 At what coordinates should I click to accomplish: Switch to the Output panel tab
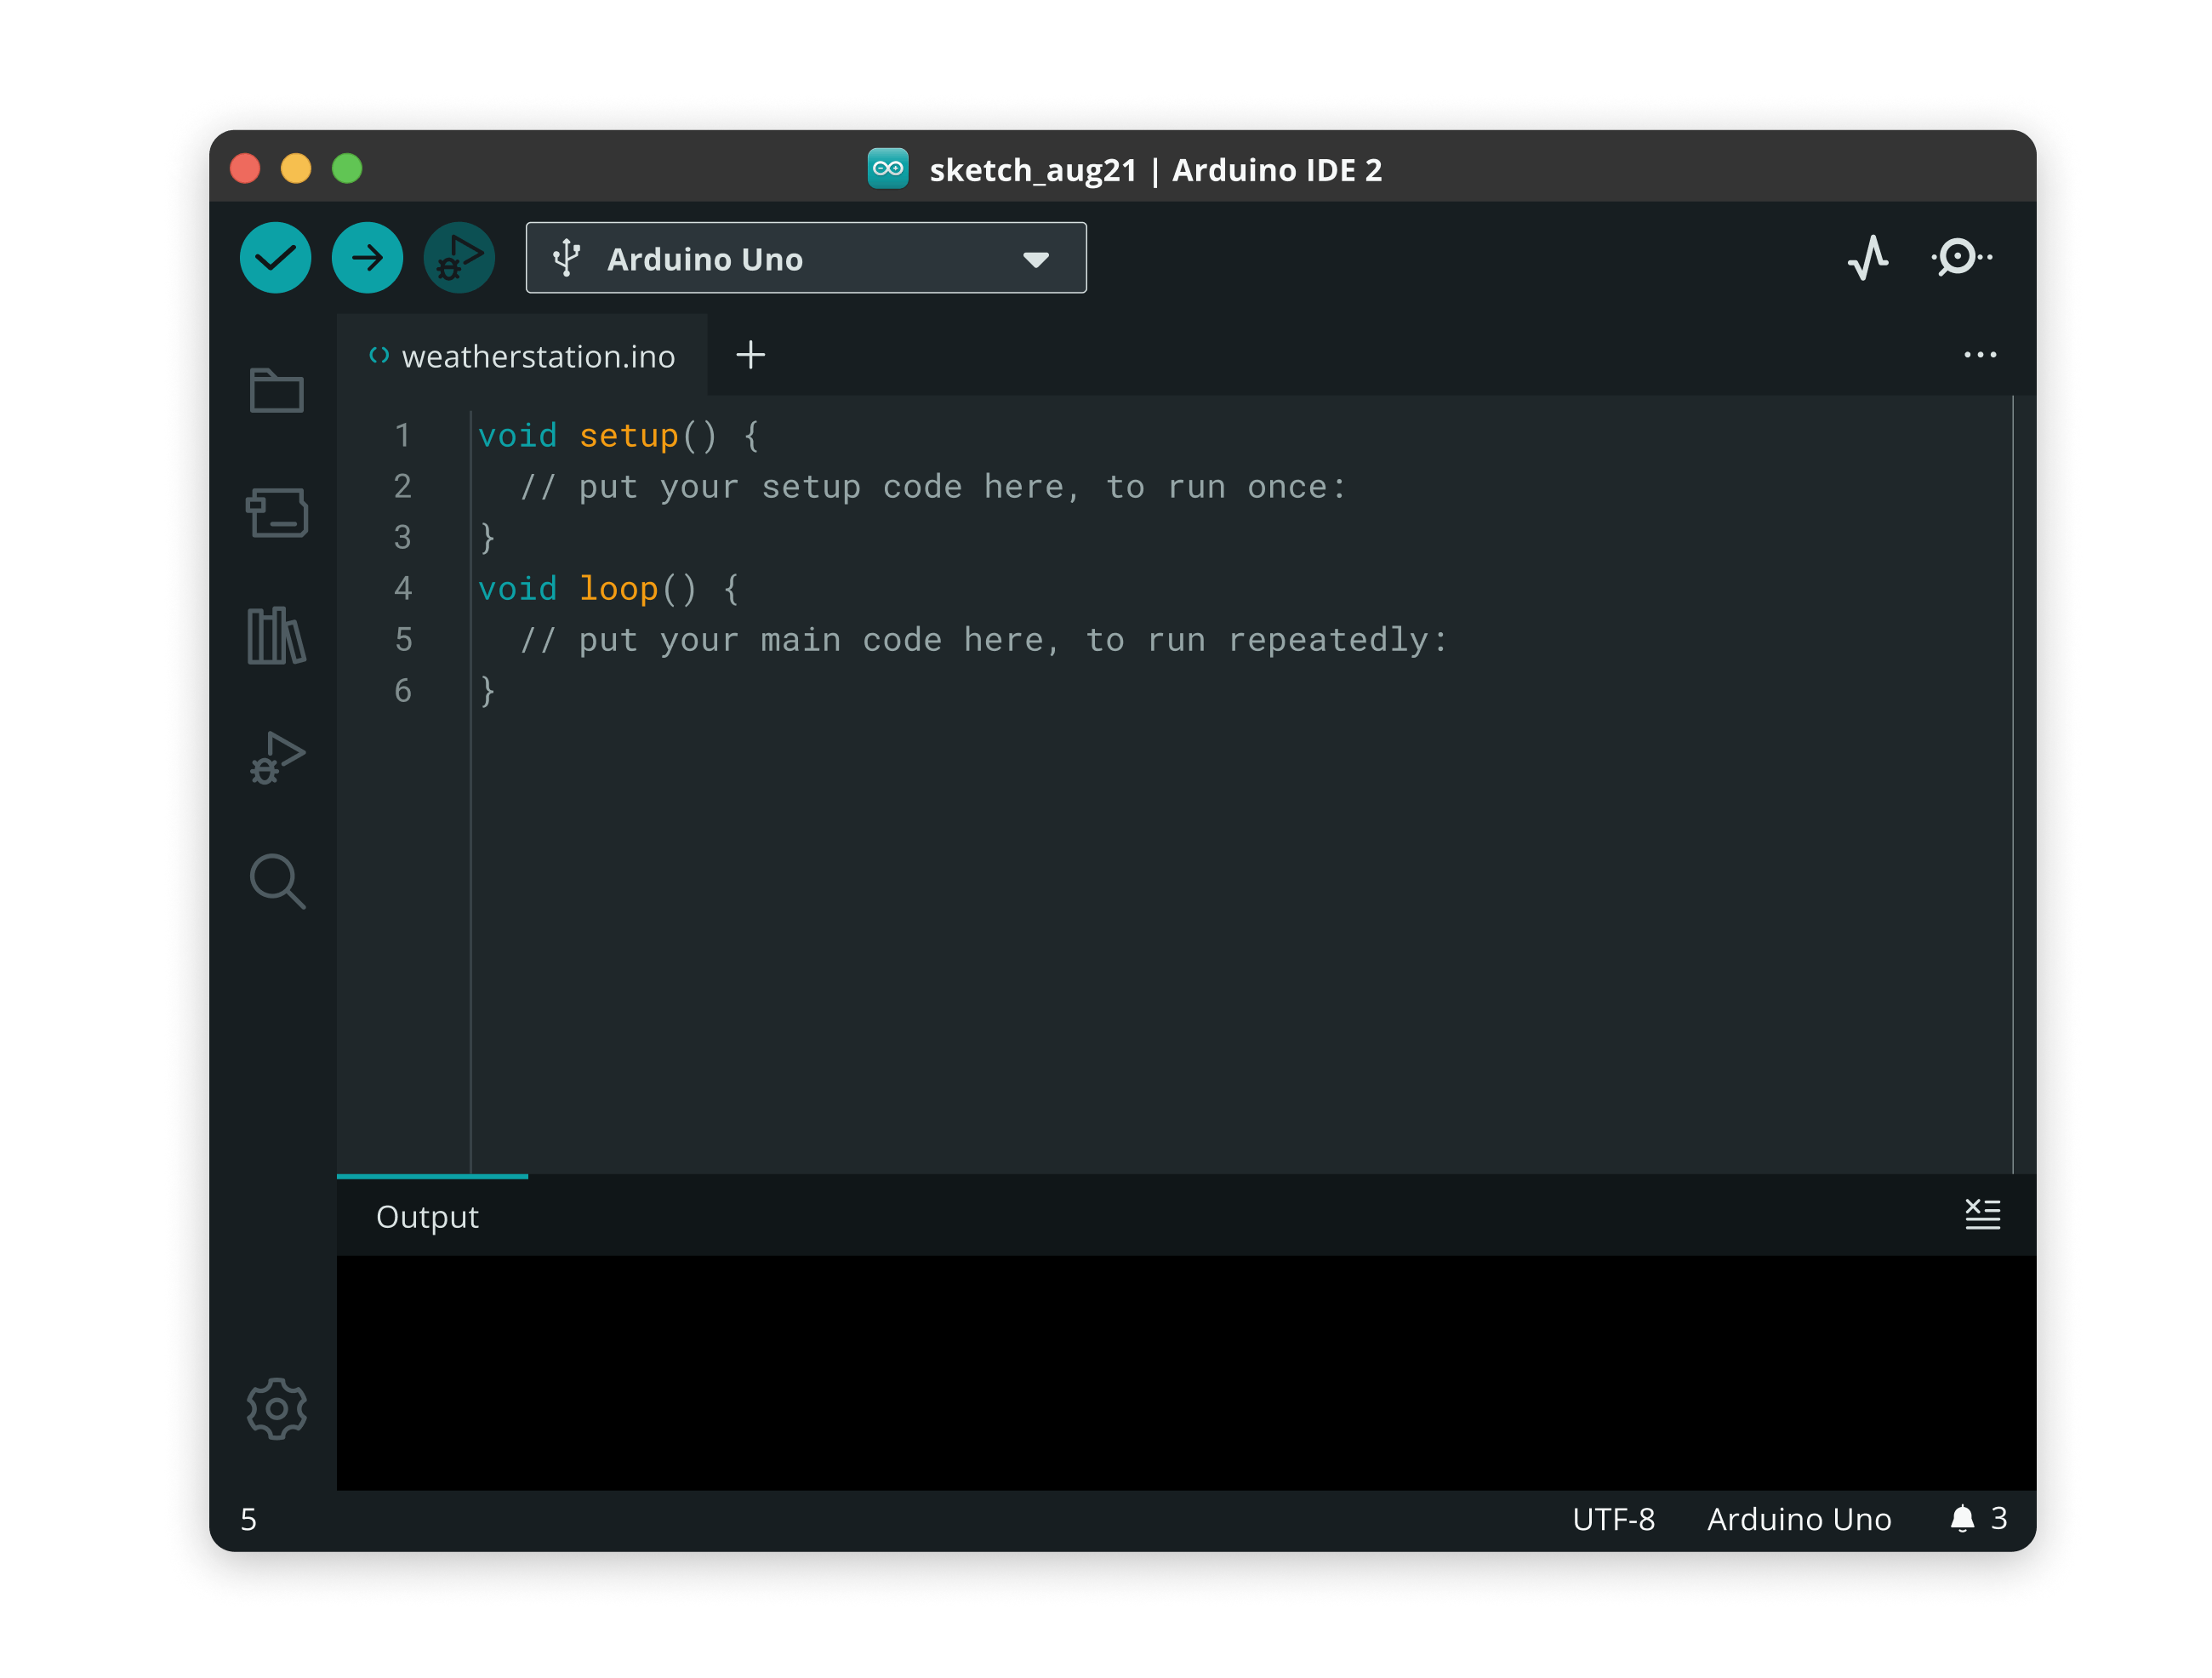[x=427, y=1217]
